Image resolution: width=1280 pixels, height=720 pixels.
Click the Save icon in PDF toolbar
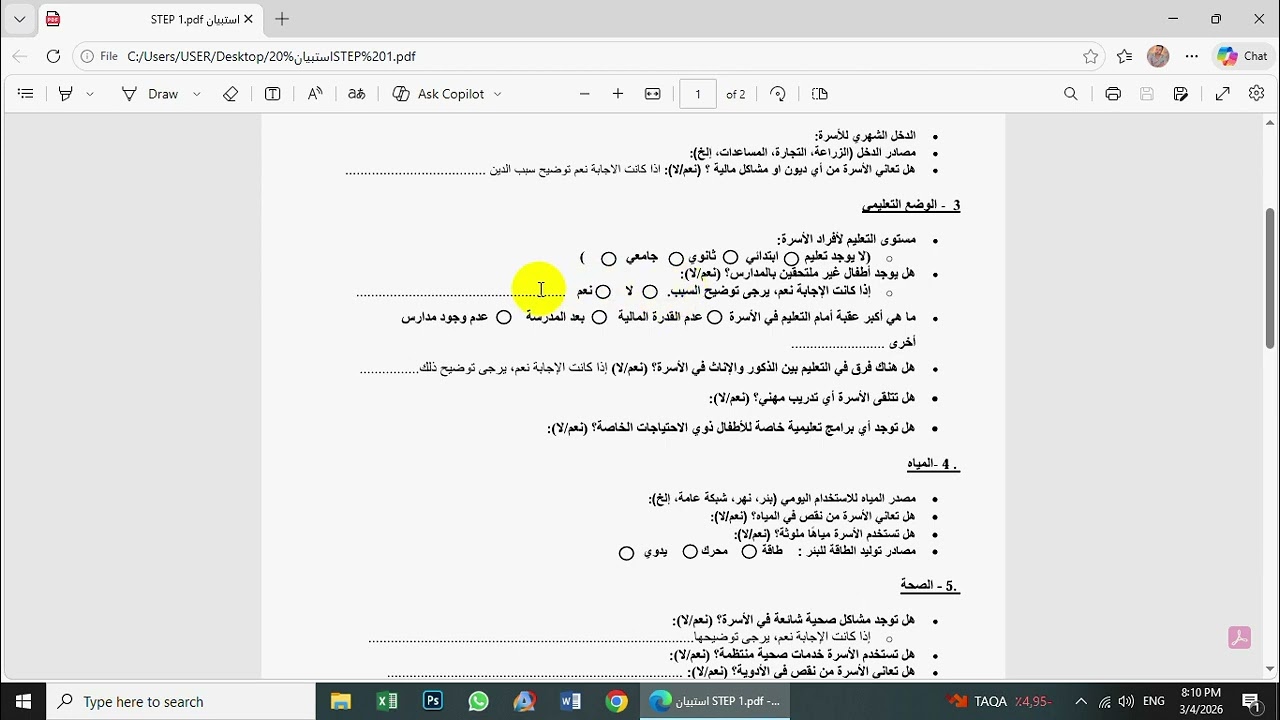[1147, 94]
